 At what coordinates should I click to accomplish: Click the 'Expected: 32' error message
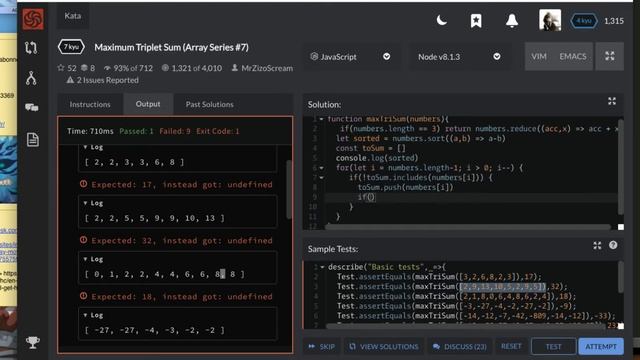177,240
